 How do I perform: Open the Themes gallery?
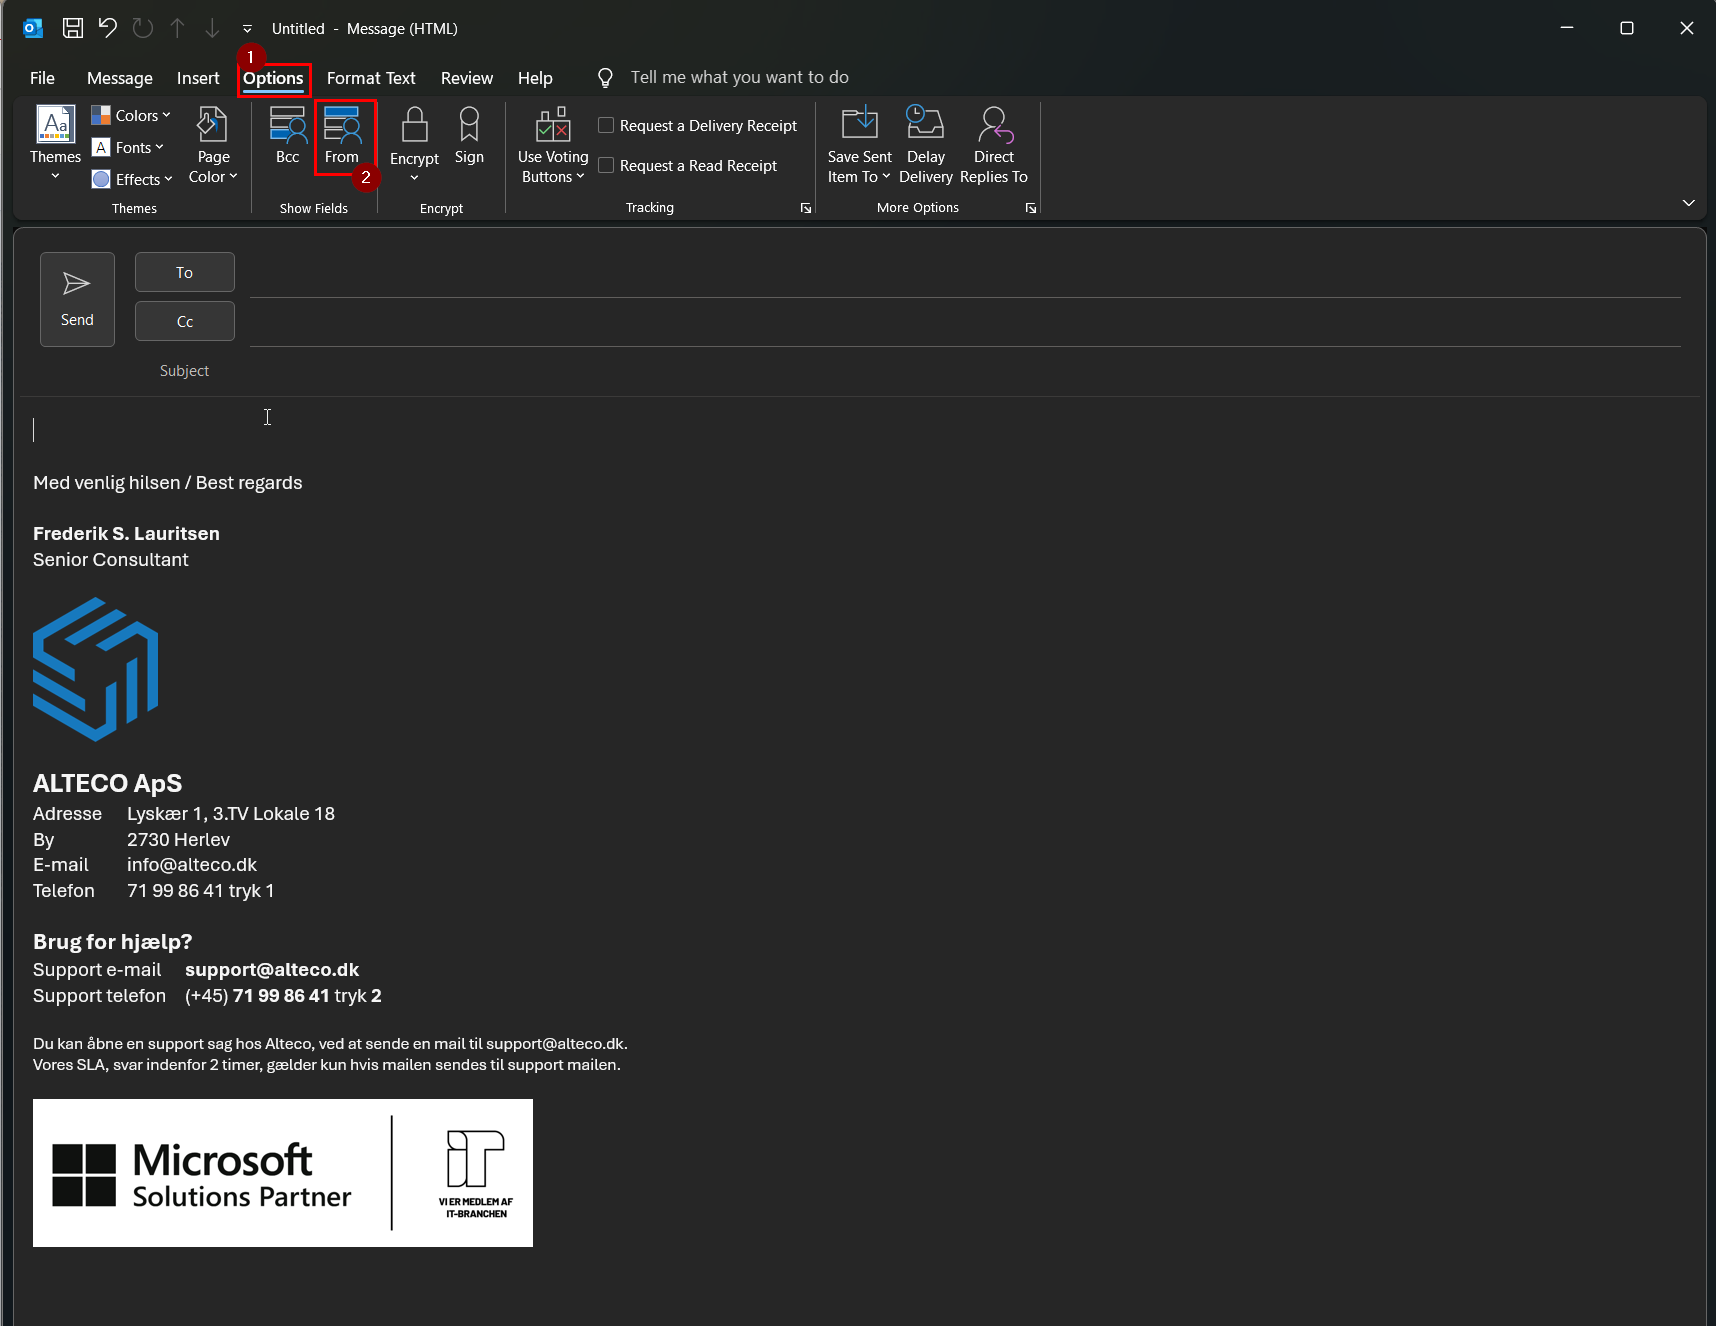pyautogui.click(x=55, y=144)
